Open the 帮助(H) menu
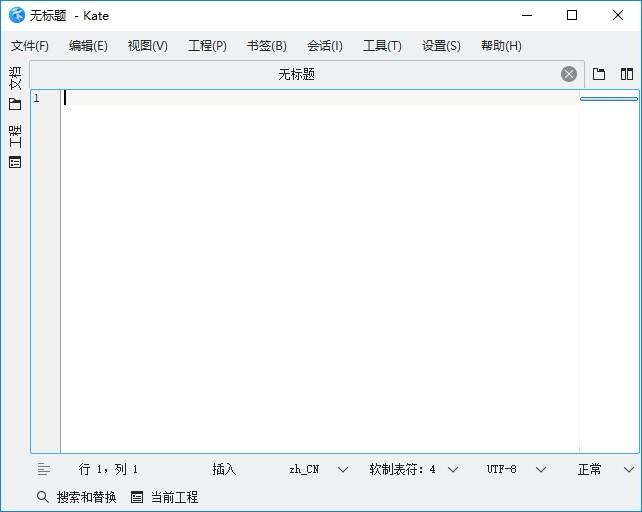 pyautogui.click(x=501, y=45)
